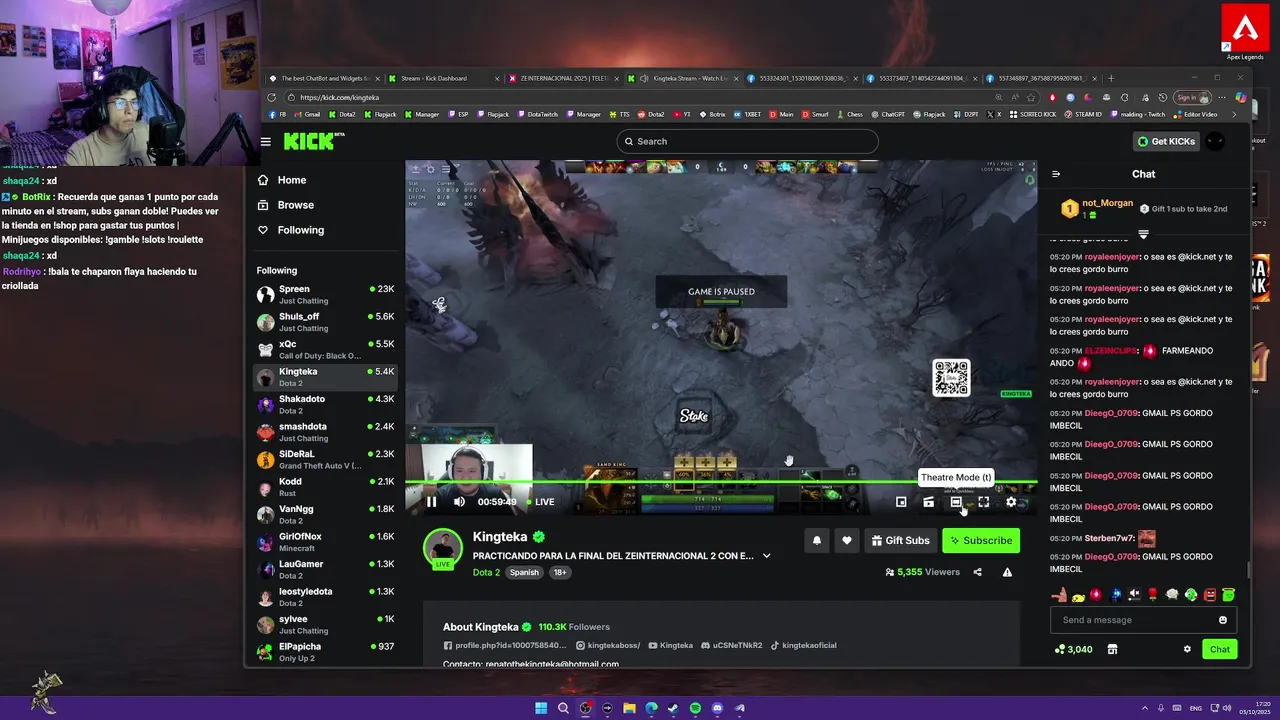This screenshot has height=720, width=1280.
Task: Open a new browser tab
Action: click(1110, 78)
